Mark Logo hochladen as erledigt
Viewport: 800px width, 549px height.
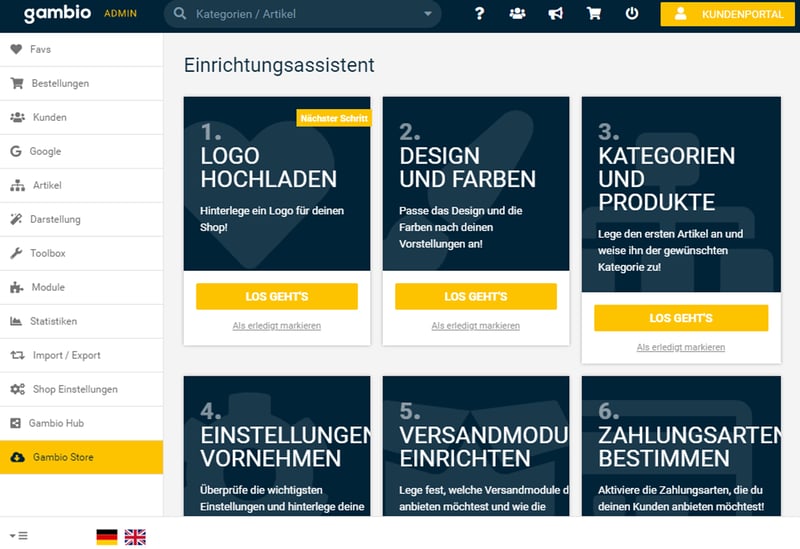click(x=277, y=326)
